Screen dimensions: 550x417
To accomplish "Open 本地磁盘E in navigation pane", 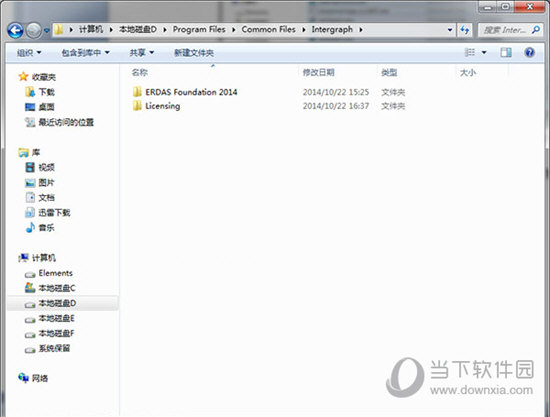I will pos(56,318).
